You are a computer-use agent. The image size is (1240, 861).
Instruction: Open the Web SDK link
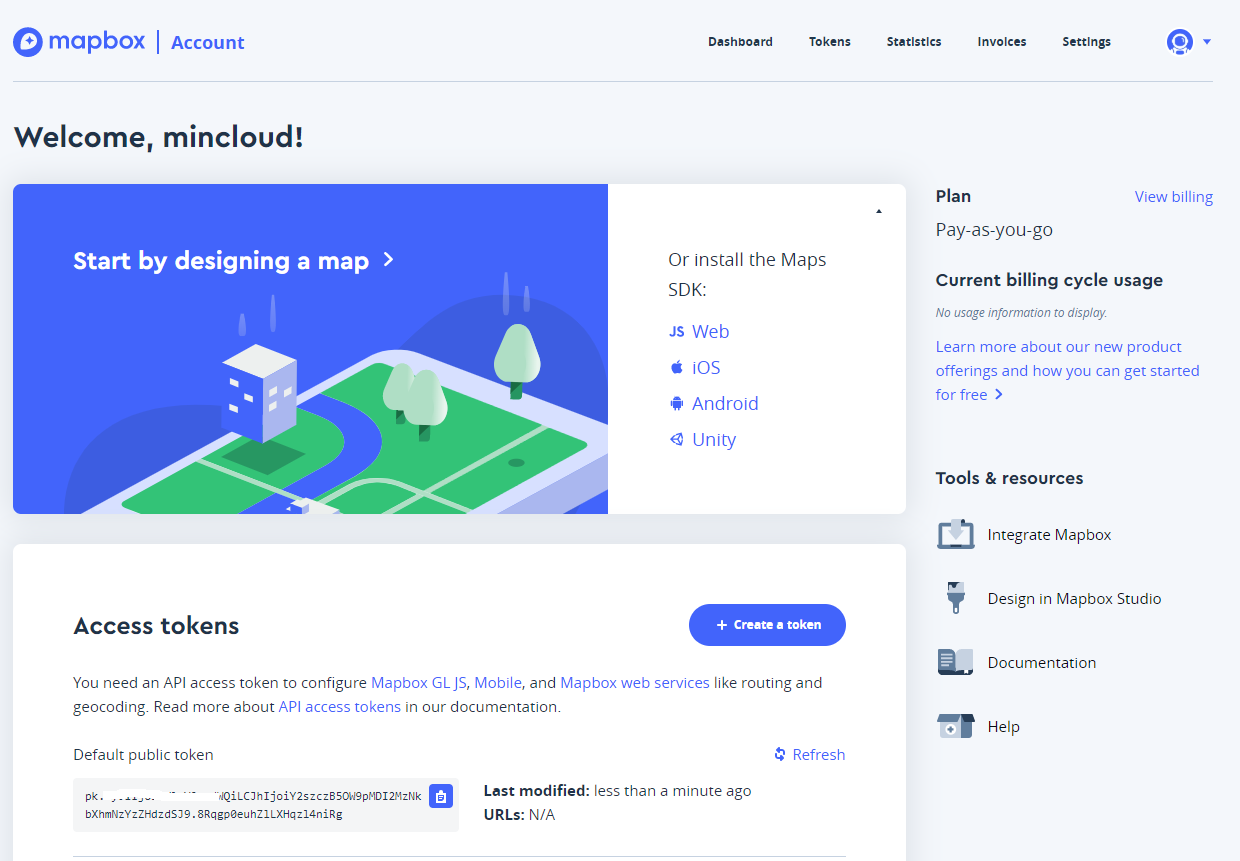pyautogui.click(x=710, y=332)
